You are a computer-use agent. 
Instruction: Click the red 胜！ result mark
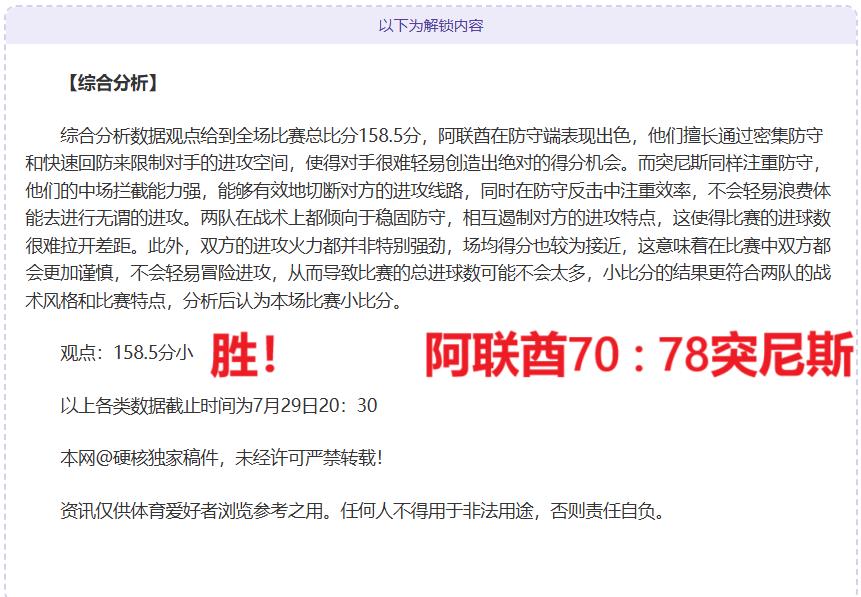pos(244,355)
